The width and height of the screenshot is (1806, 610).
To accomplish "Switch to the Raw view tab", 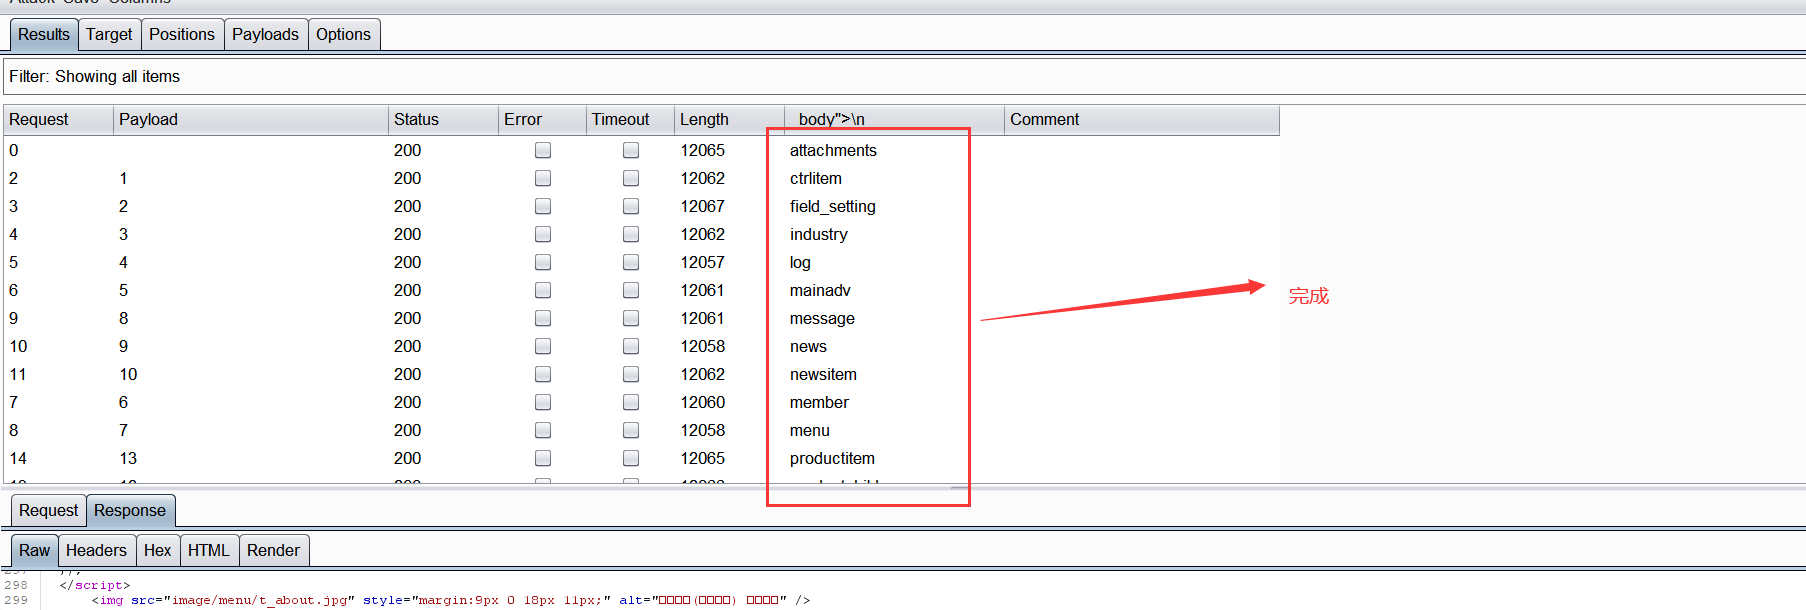I will point(34,550).
